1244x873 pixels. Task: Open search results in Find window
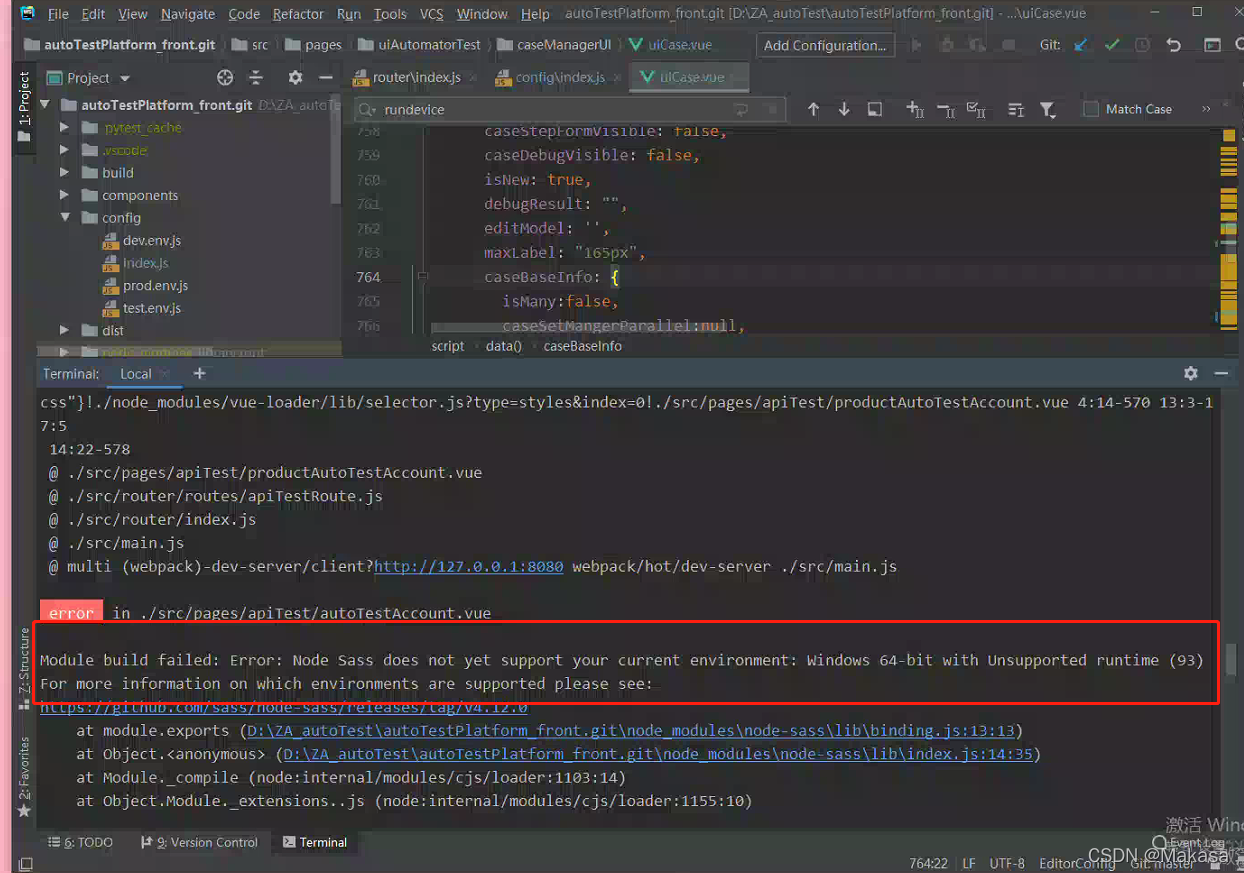click(x=875, y=109)
